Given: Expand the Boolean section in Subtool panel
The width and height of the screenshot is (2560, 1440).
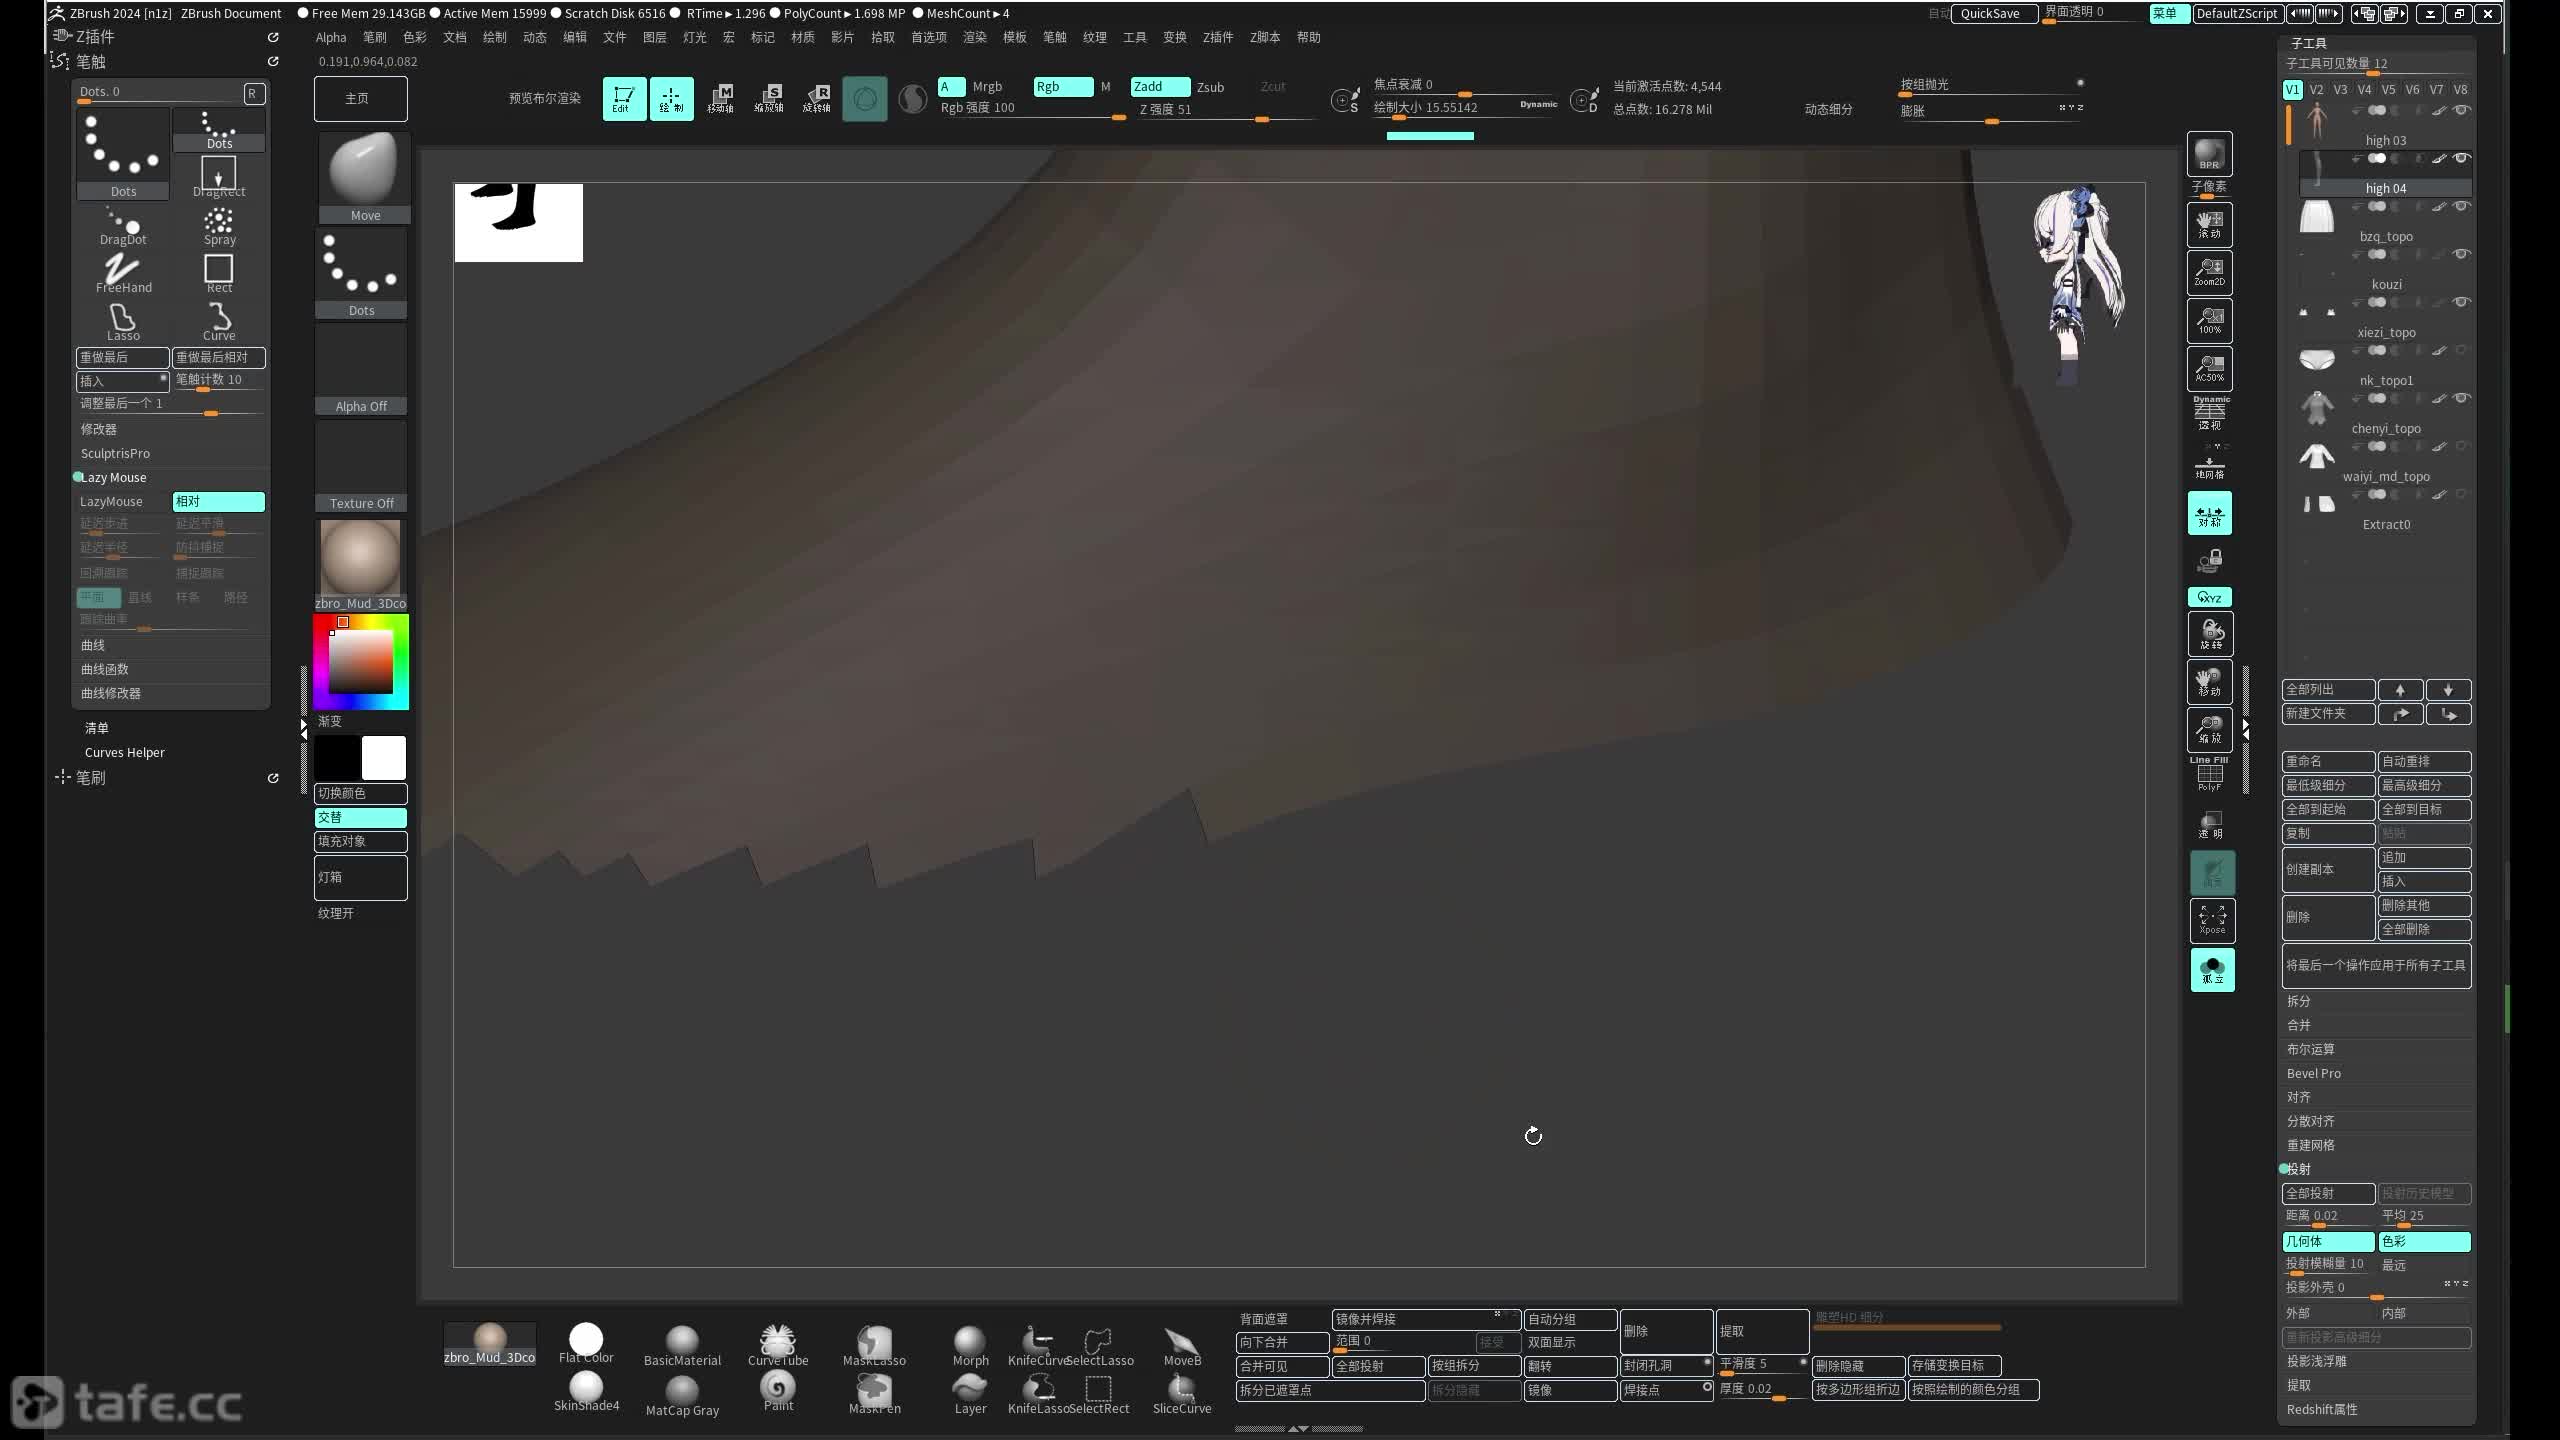Looking at the screenshot, I should pos(2310,1048).
